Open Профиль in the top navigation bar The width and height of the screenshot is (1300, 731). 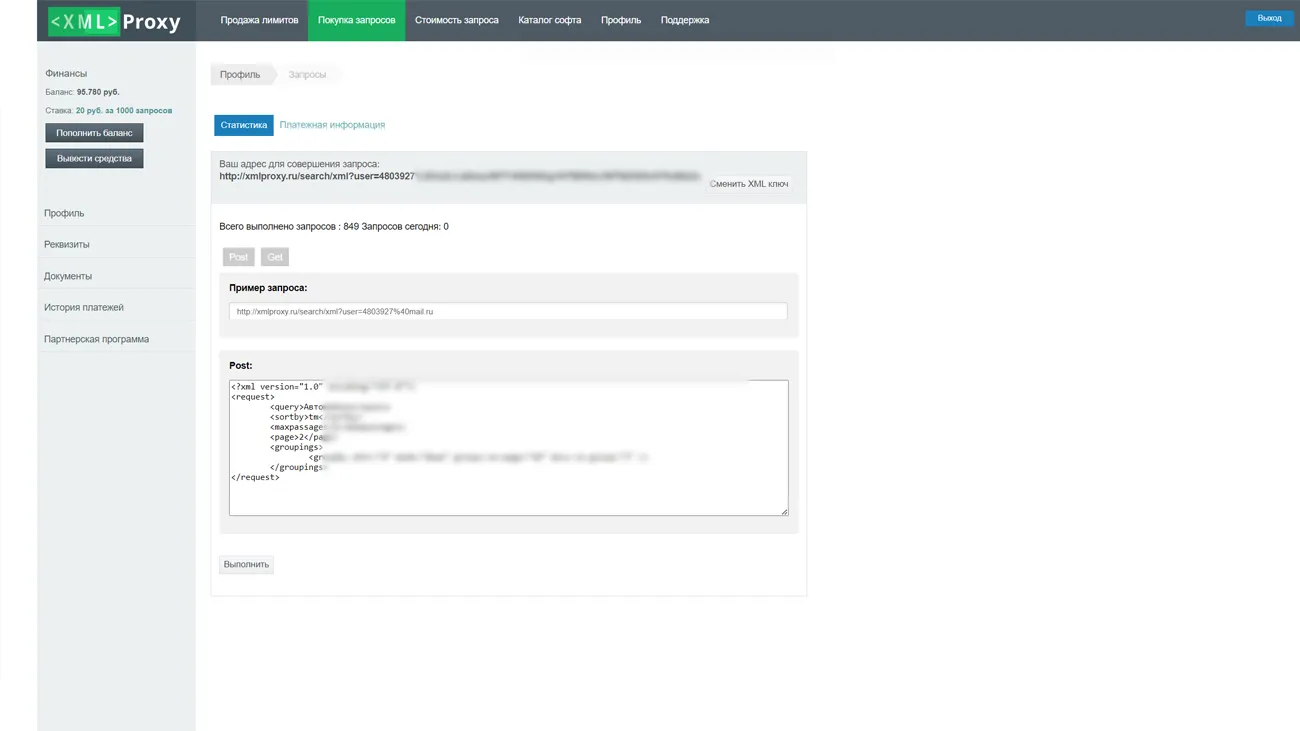click(x=621, y=20)
